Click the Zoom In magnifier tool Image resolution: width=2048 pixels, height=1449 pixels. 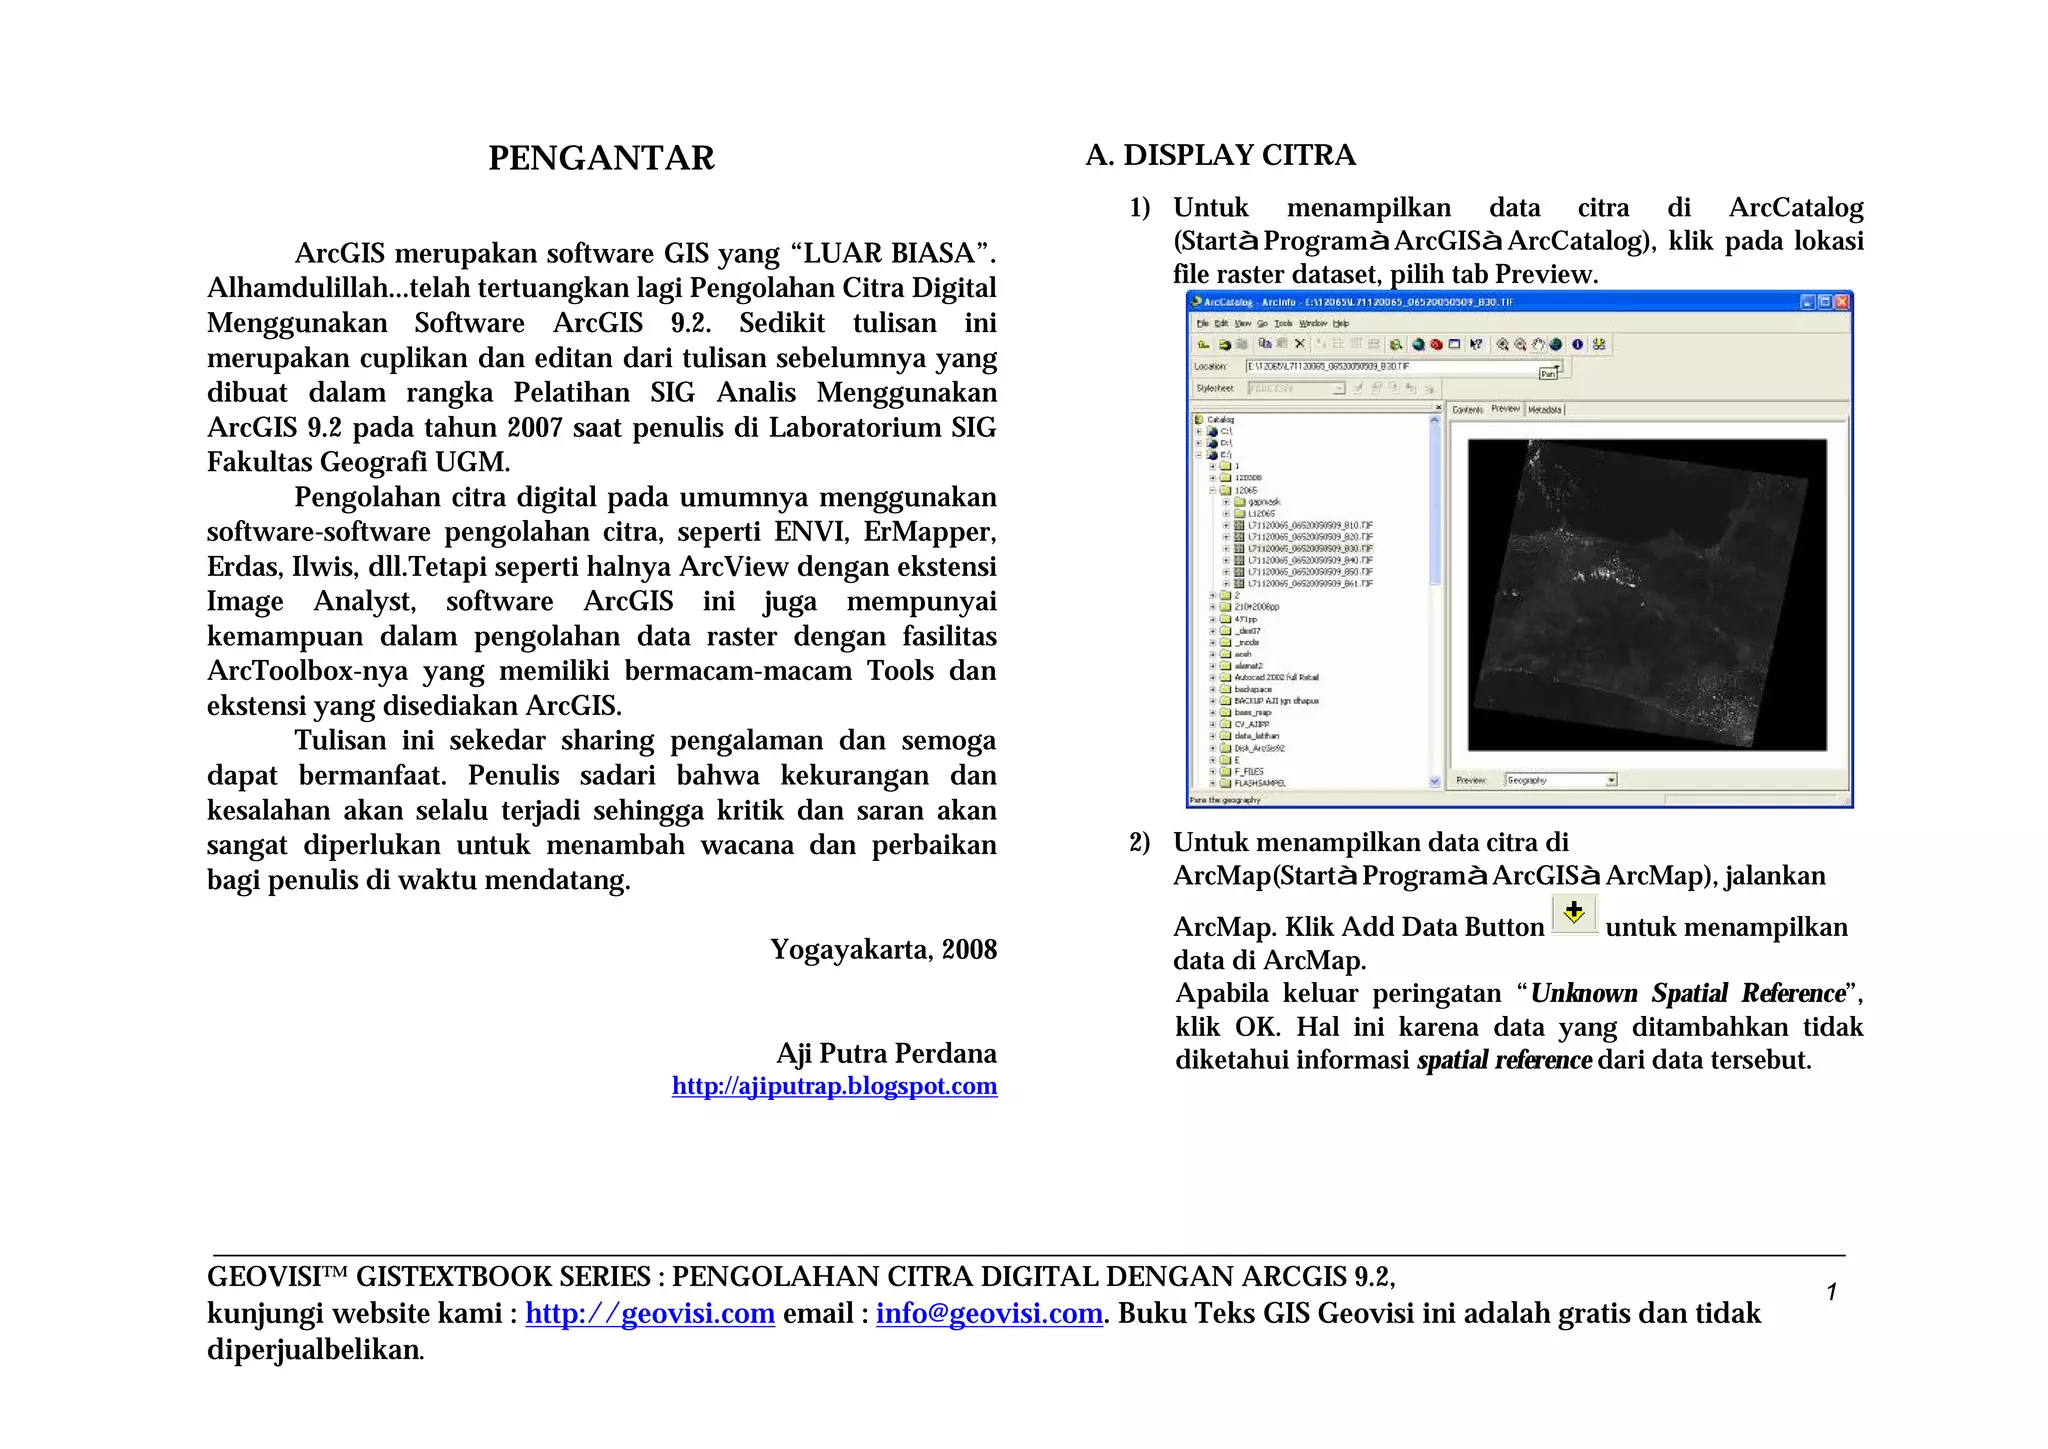click(x=1502, y=344)
